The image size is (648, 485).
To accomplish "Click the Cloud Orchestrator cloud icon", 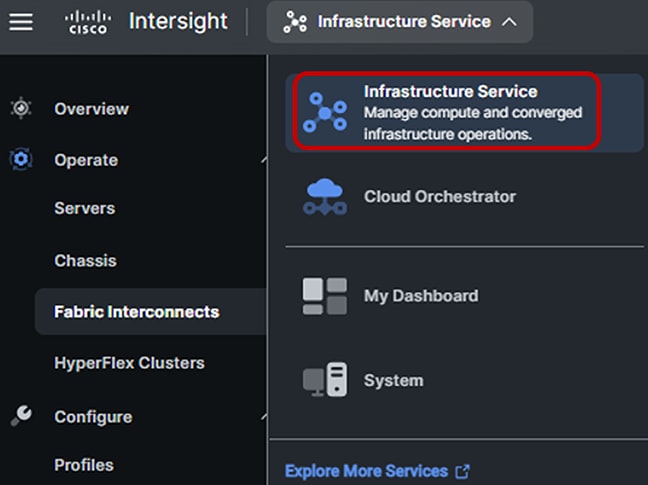I will [325, 197].
